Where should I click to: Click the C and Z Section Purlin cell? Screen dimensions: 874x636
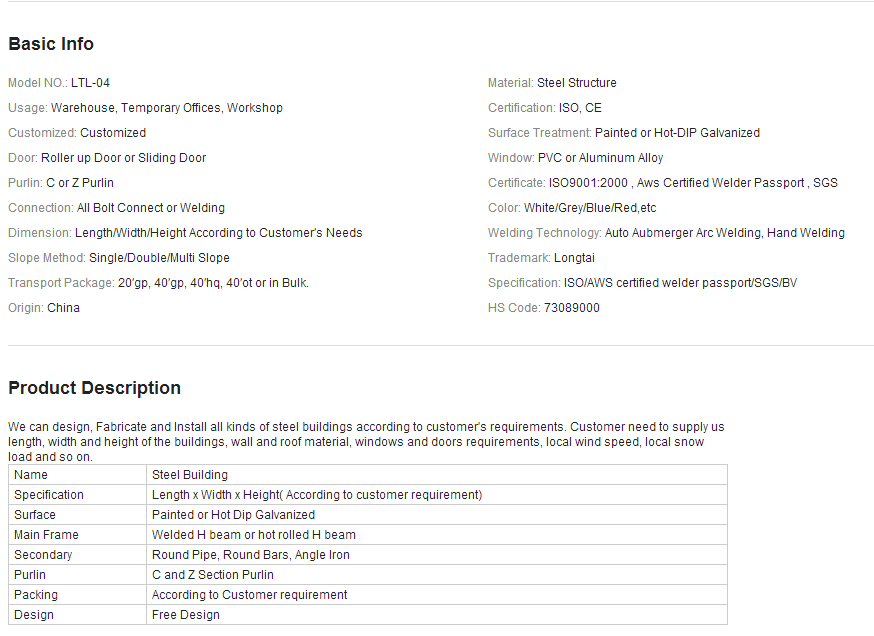point(436,575)
